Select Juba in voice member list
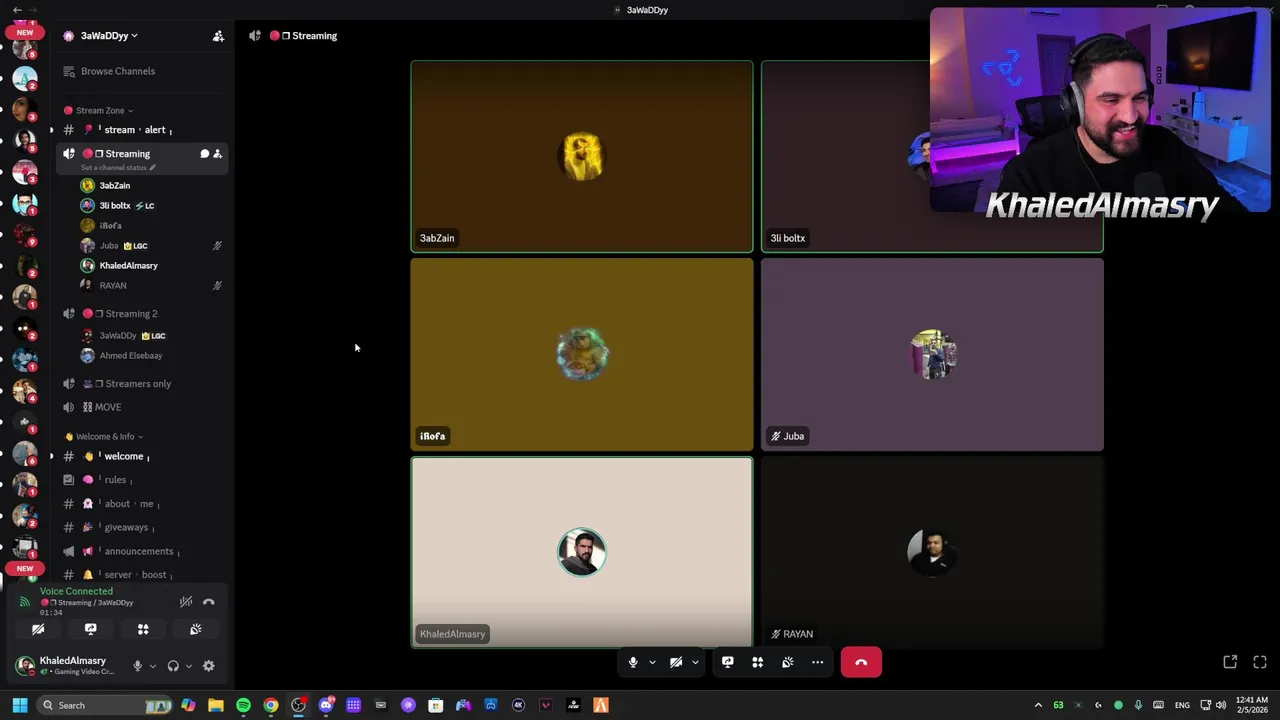Screen dimensions: 1280x720 pyautogui.click(x=150, y=245)
